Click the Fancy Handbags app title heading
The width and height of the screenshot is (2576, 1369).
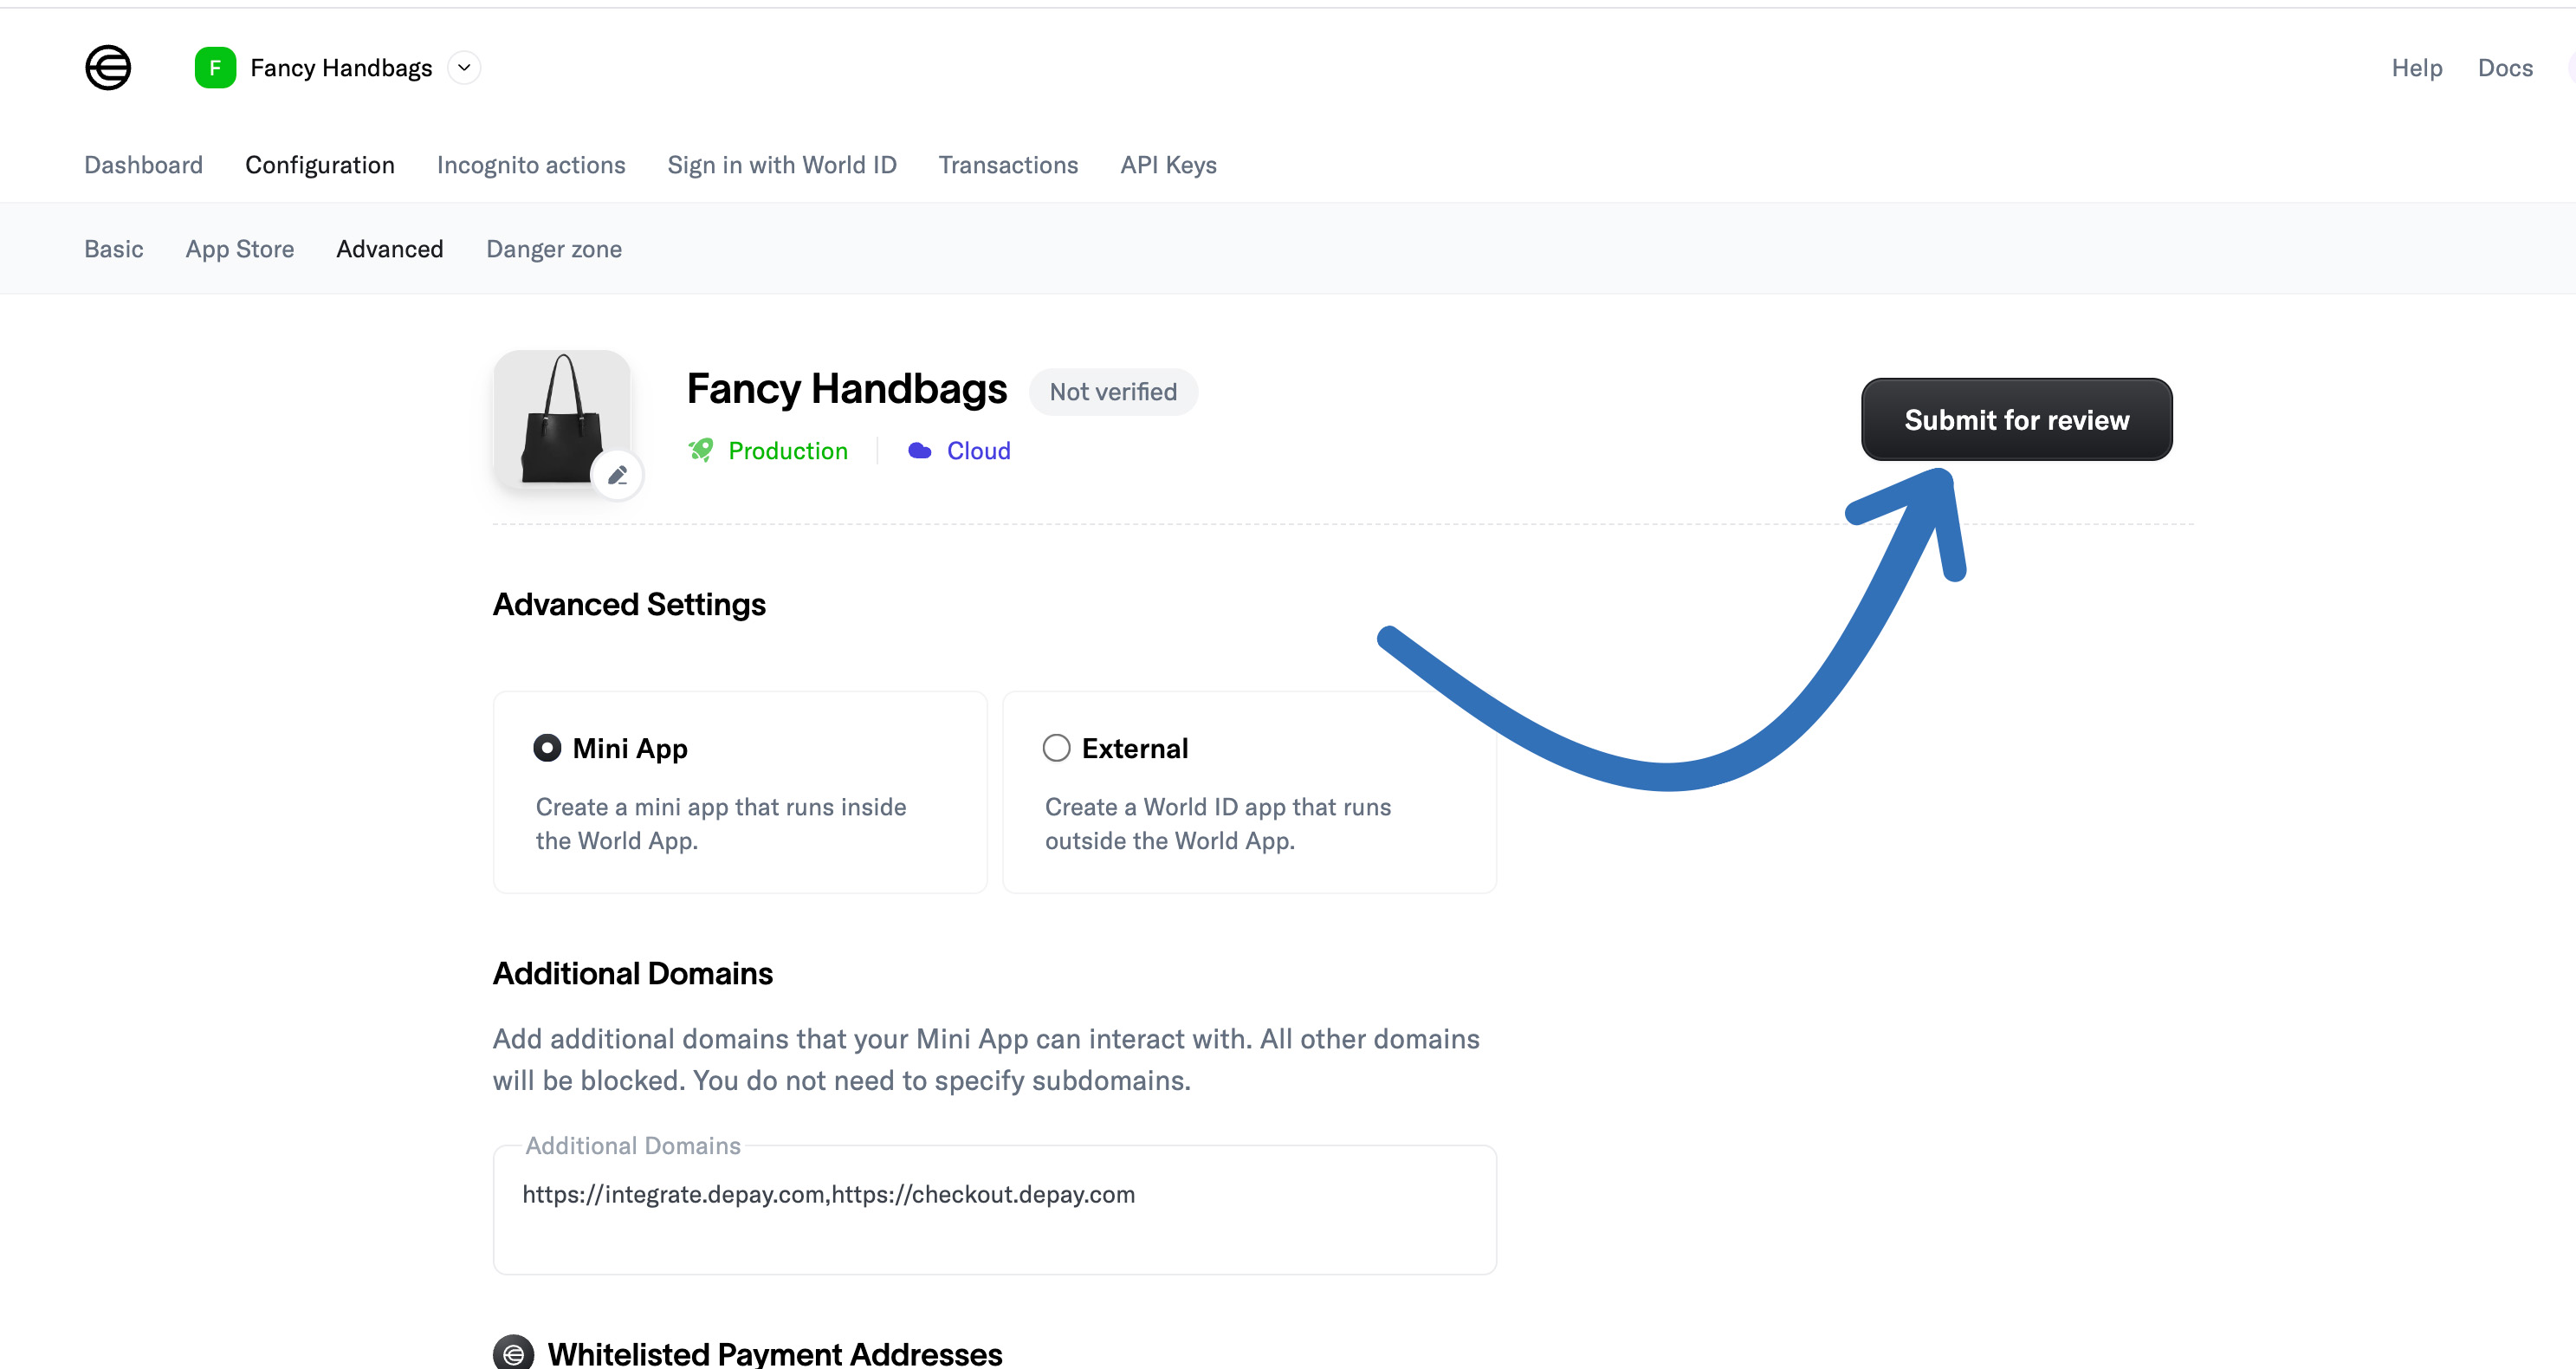tap(847, 389)
